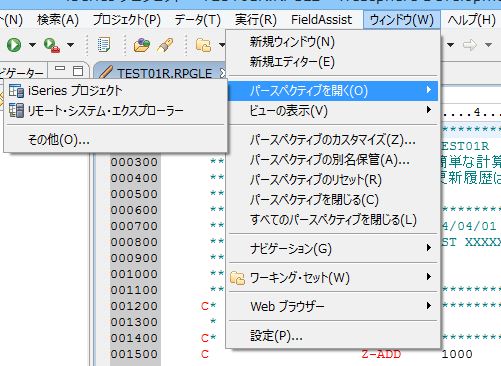Select the TEST01R.RPGLE editor tab
Image resolution: width=501 pixels, height=366 pixels.
click(x=164, y=73)
